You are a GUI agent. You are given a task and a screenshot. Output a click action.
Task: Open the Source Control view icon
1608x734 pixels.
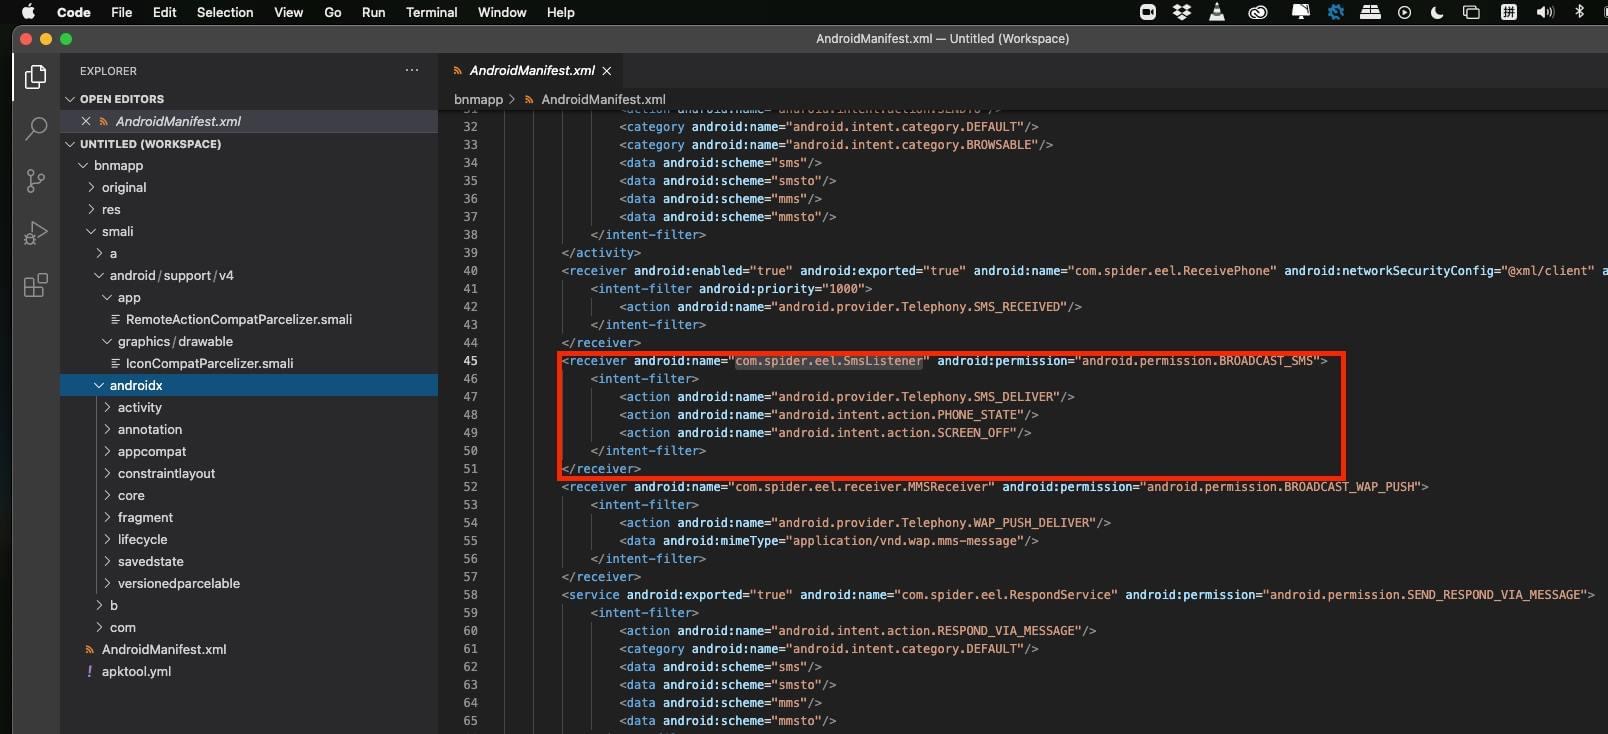coord(36,181)
